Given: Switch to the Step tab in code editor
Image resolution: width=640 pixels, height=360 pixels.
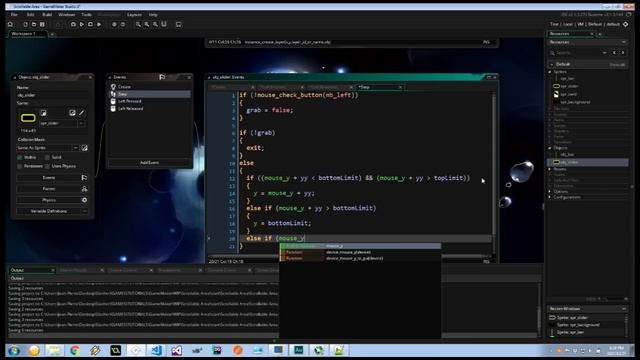Looking at the screenshot, I should point(380,87).
